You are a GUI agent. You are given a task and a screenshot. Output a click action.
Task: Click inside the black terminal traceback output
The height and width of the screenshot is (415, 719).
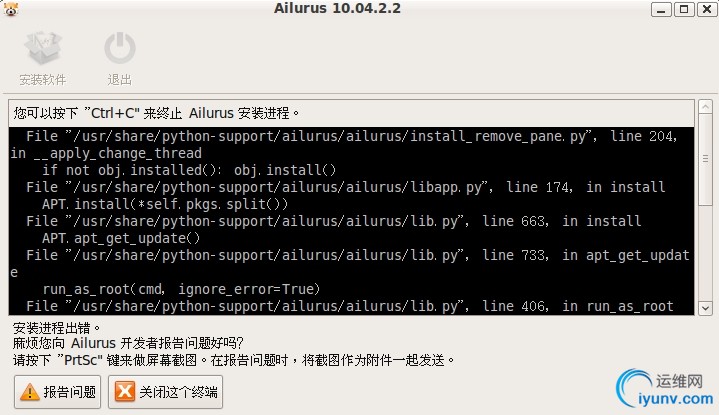[350, 220]
